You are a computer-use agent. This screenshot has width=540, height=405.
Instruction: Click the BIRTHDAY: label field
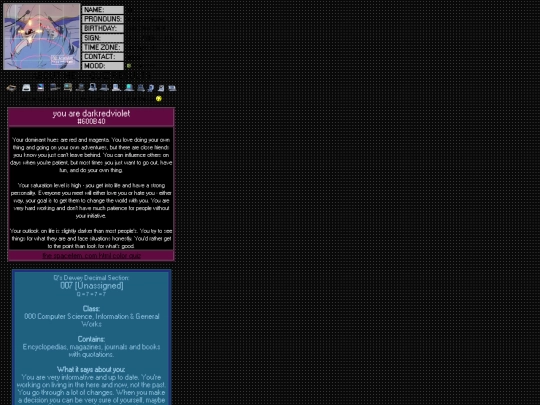(103, 28)
